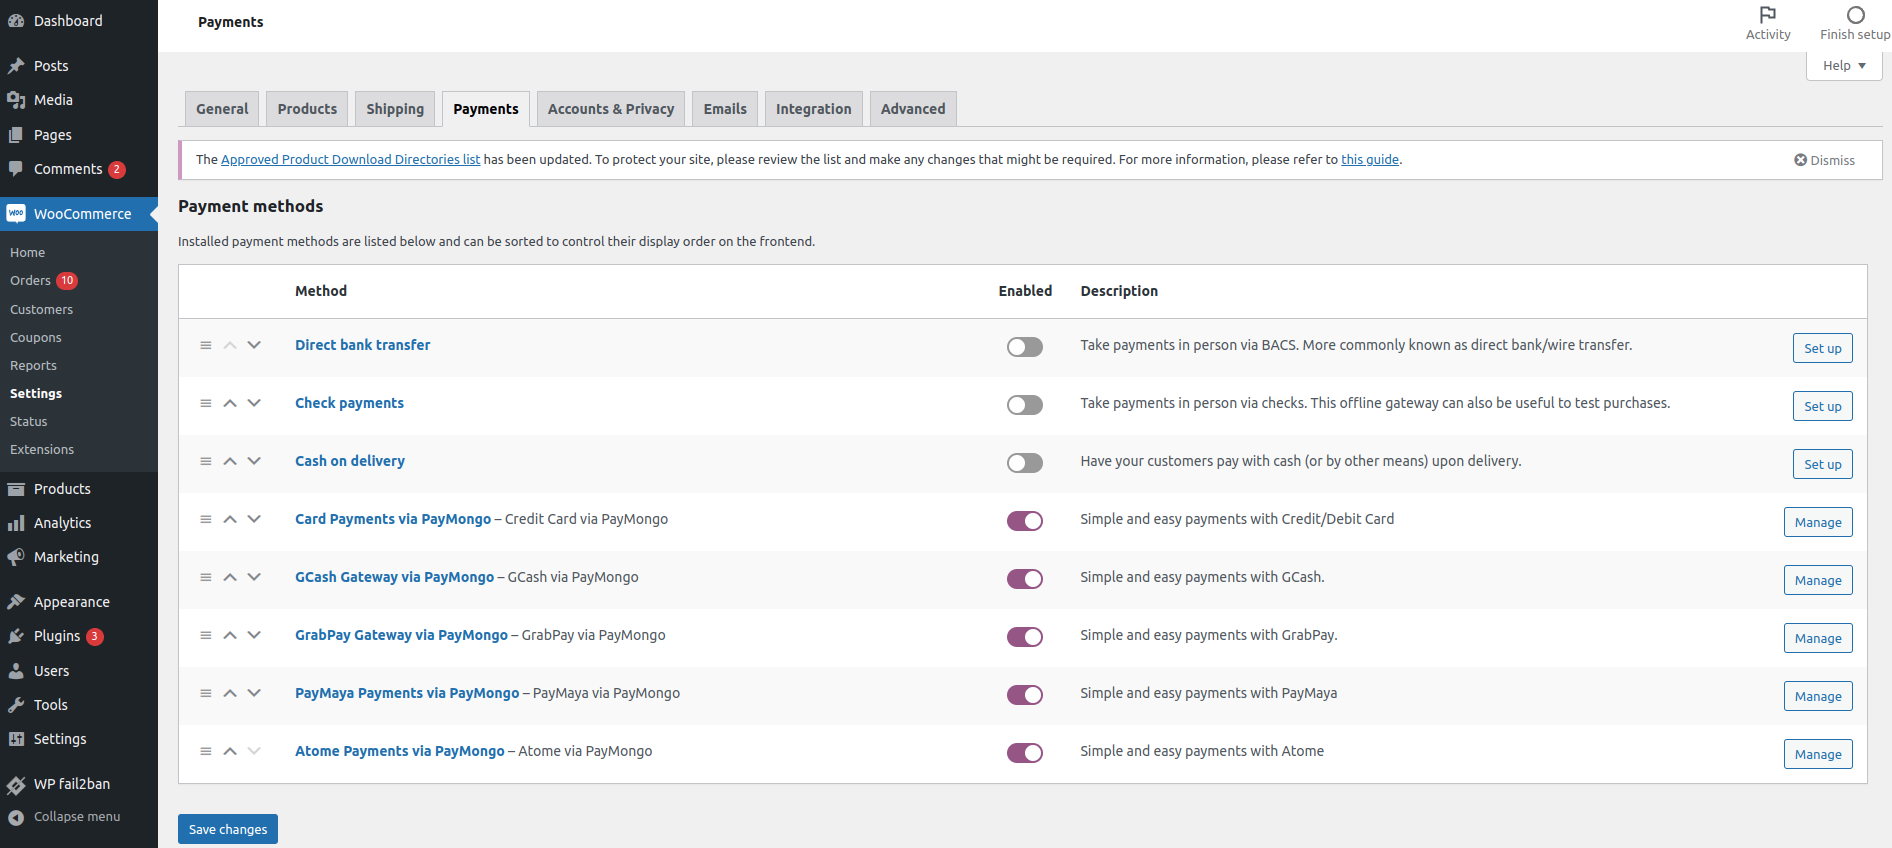This screenshot has width=1892, height=848.
Task: Click the Comments bubble icon
Action: point(16,169)
